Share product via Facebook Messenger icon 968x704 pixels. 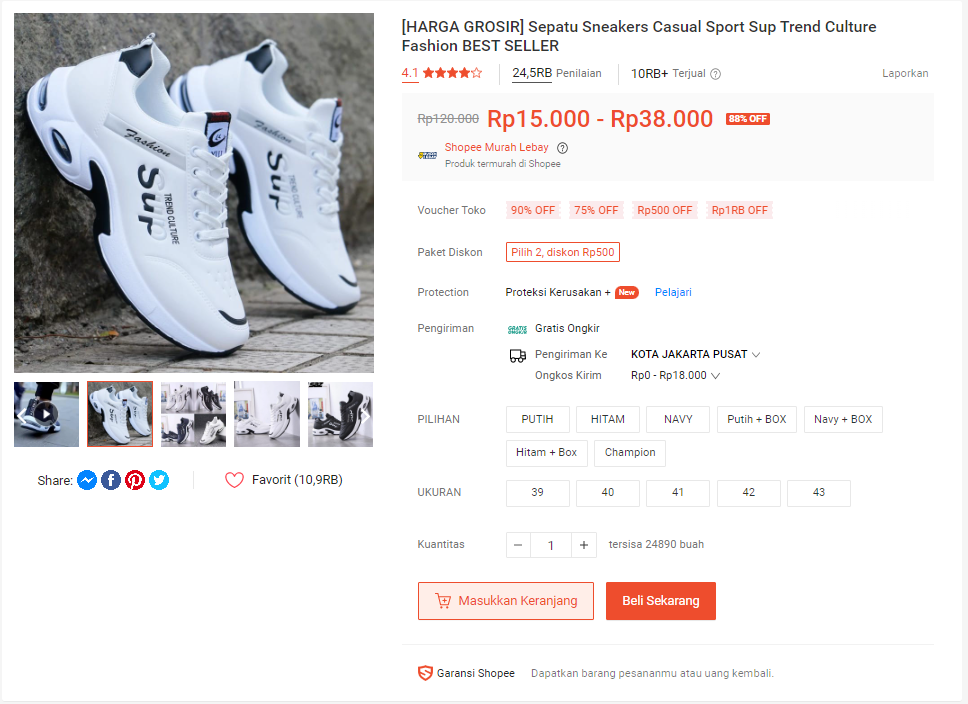pos(87,480)
